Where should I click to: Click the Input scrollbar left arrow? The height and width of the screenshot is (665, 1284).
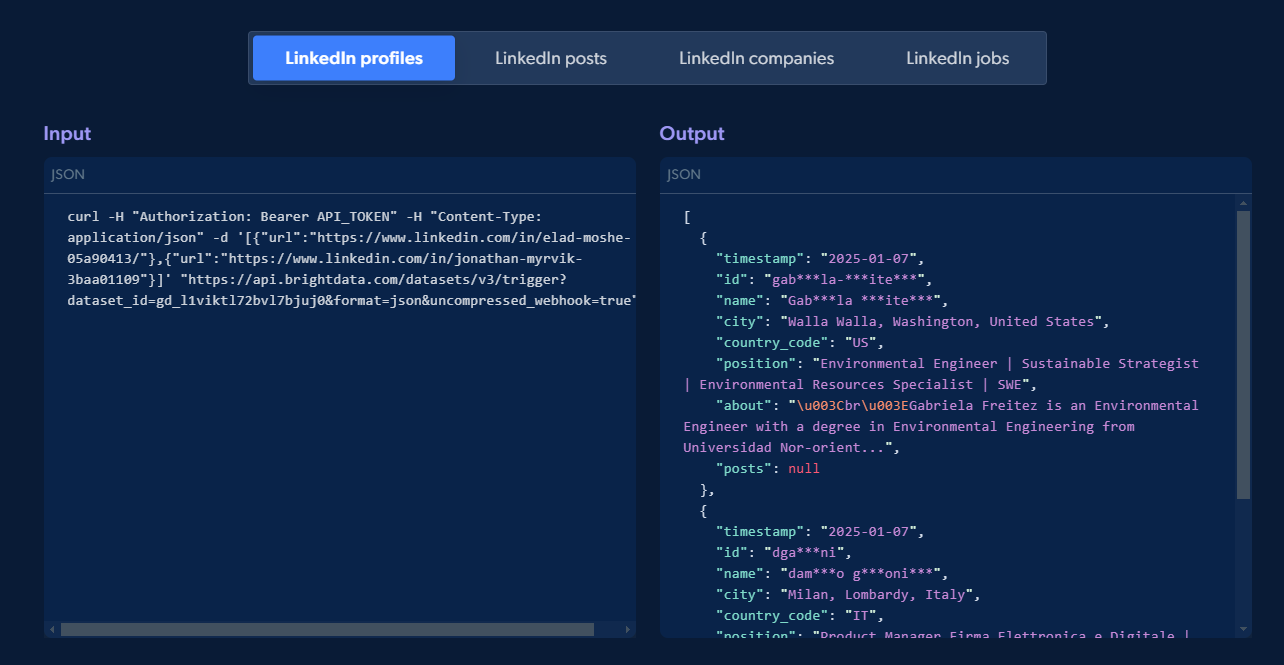click(51, 630)
